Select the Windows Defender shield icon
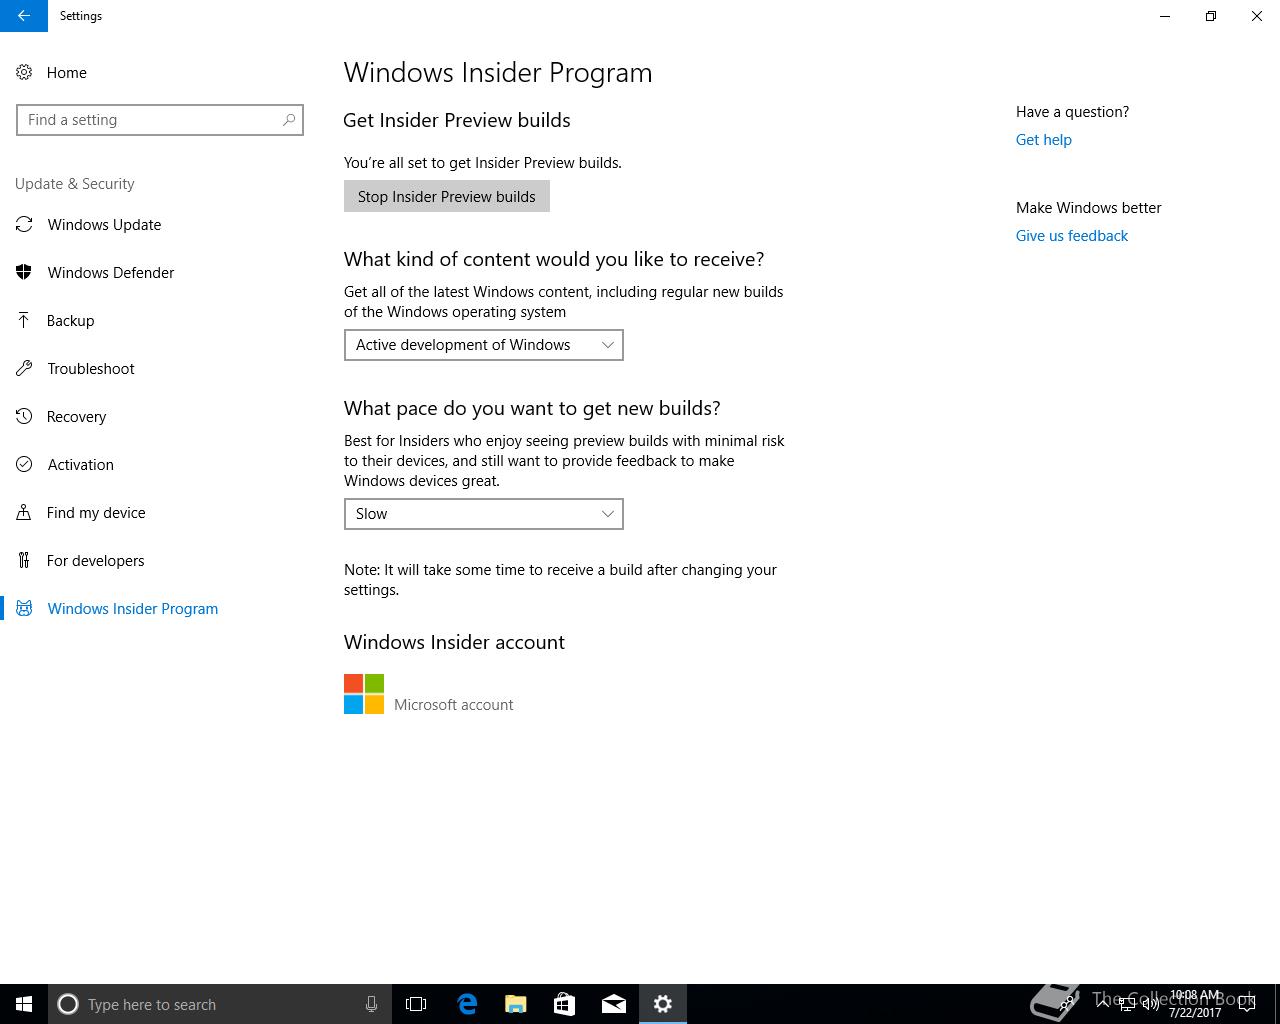The image size is (1280, 1024). [24, 273]
